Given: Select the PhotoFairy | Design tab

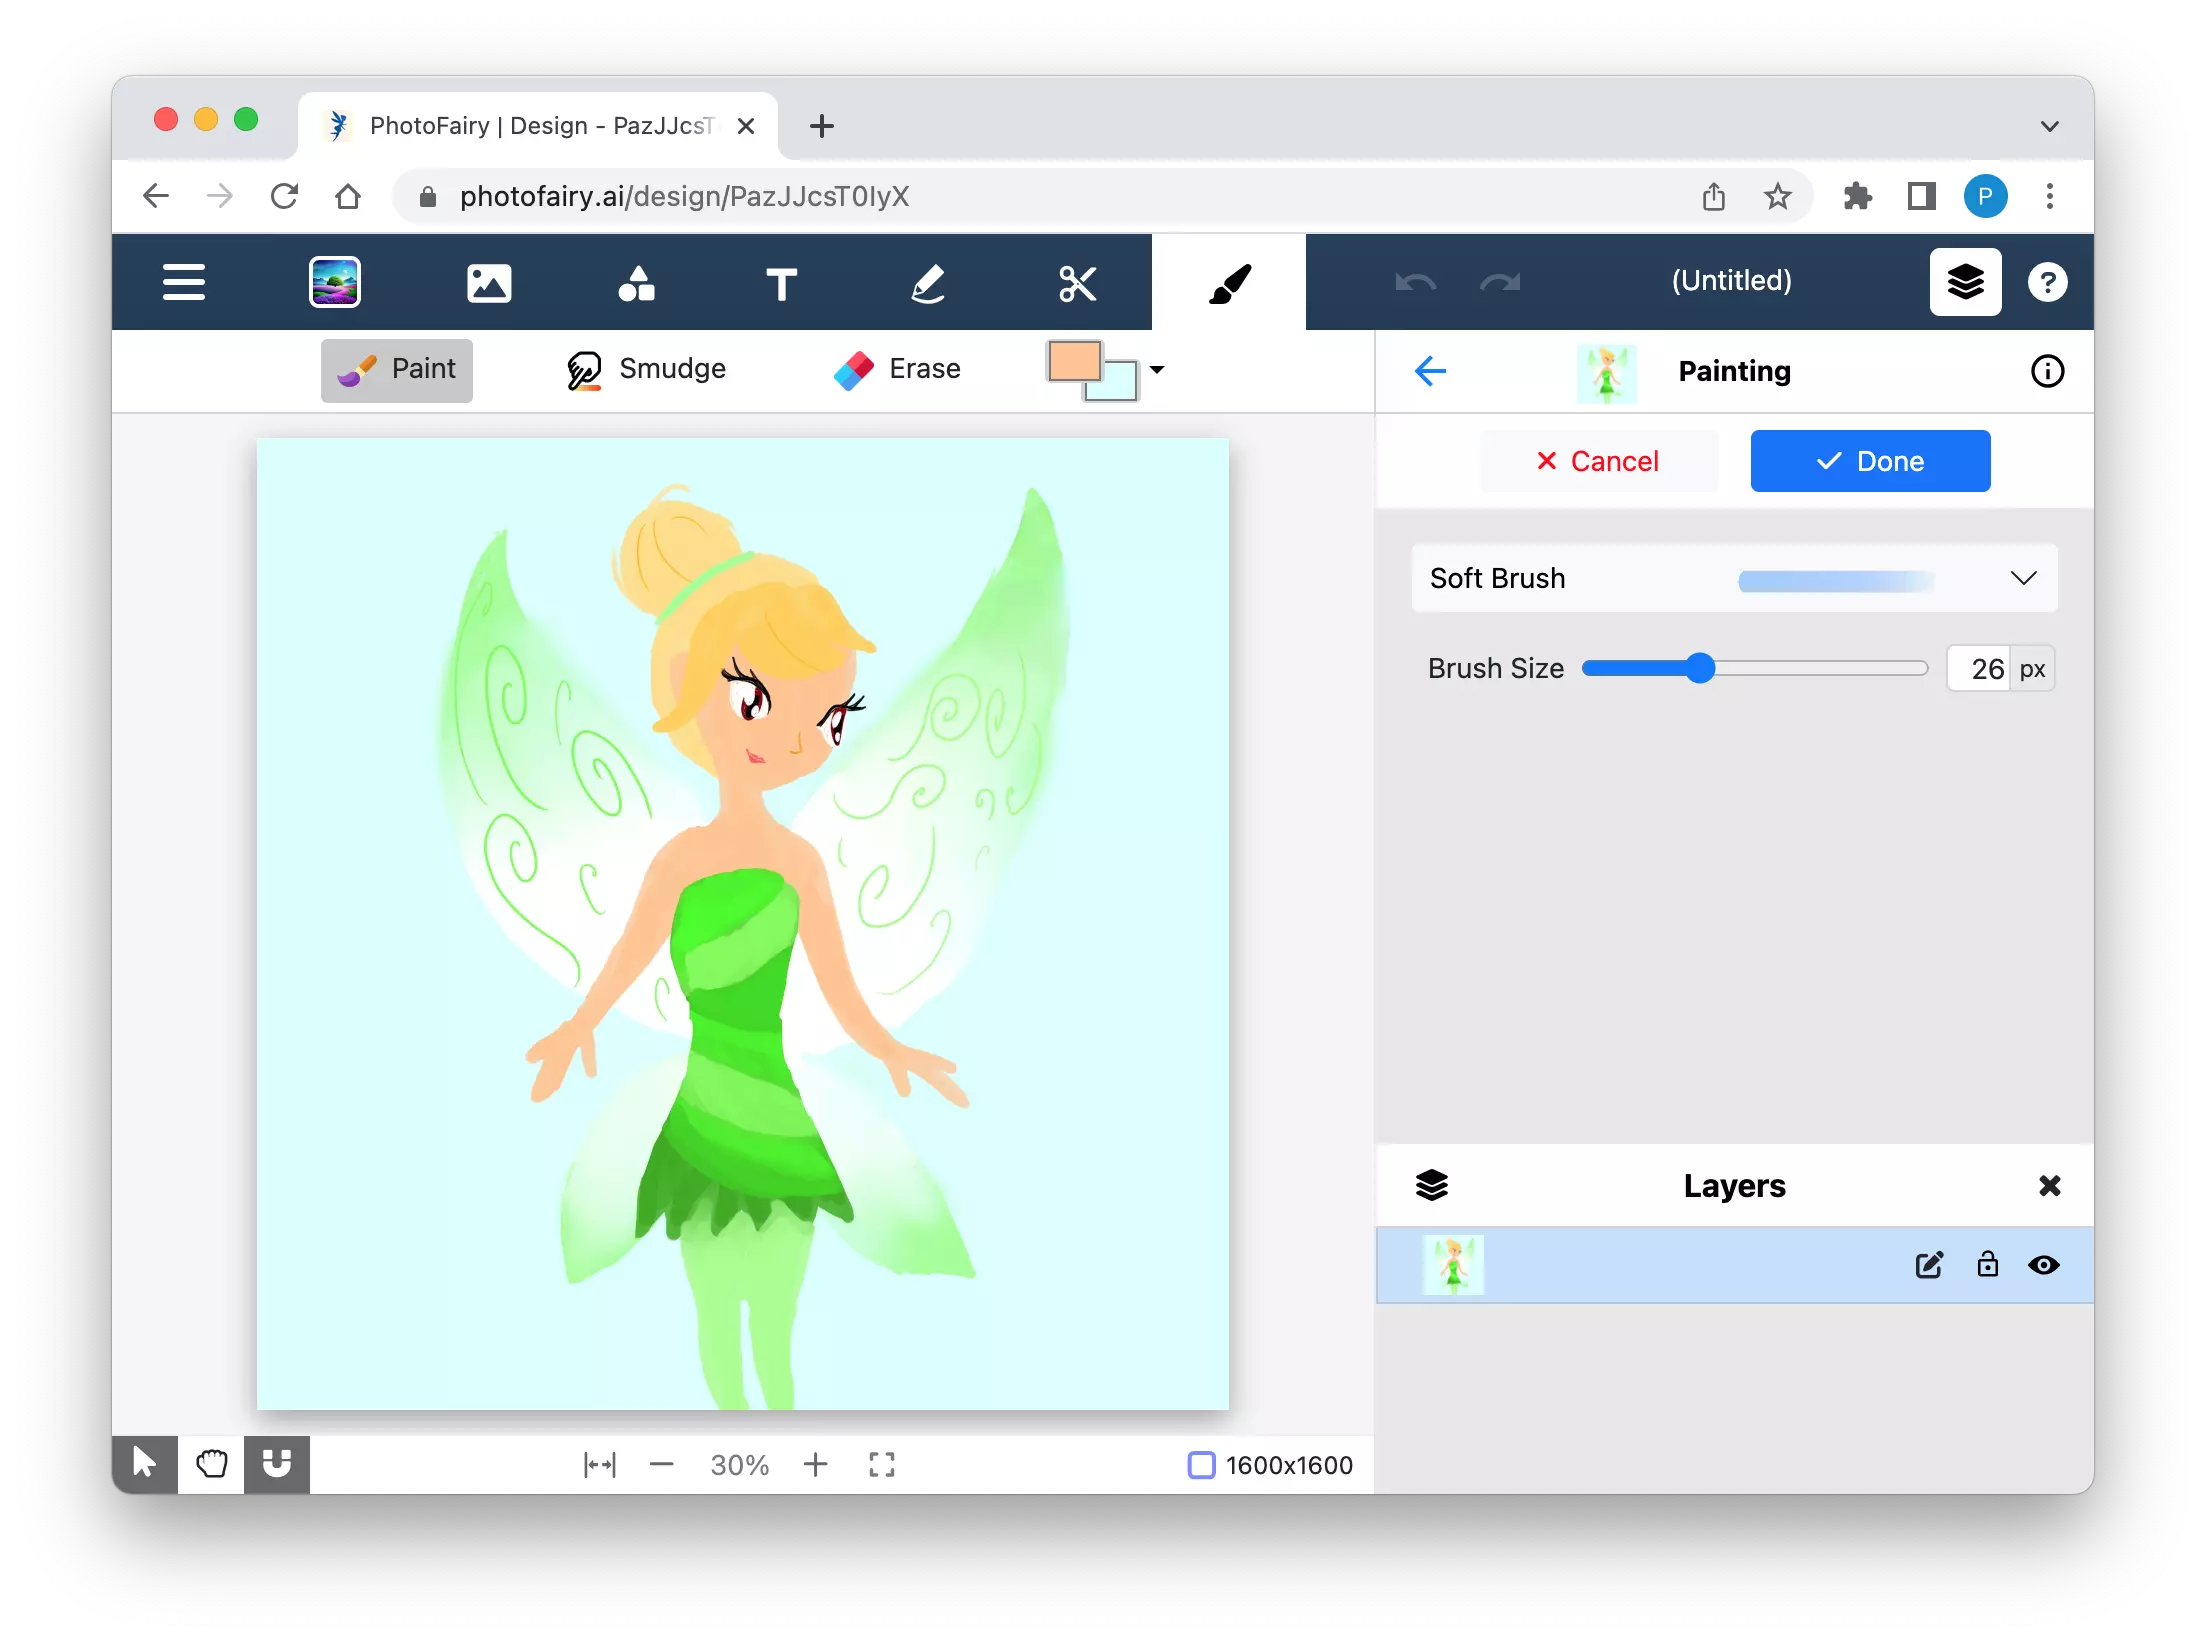Looking at the screenshot, I should [538, 126].
